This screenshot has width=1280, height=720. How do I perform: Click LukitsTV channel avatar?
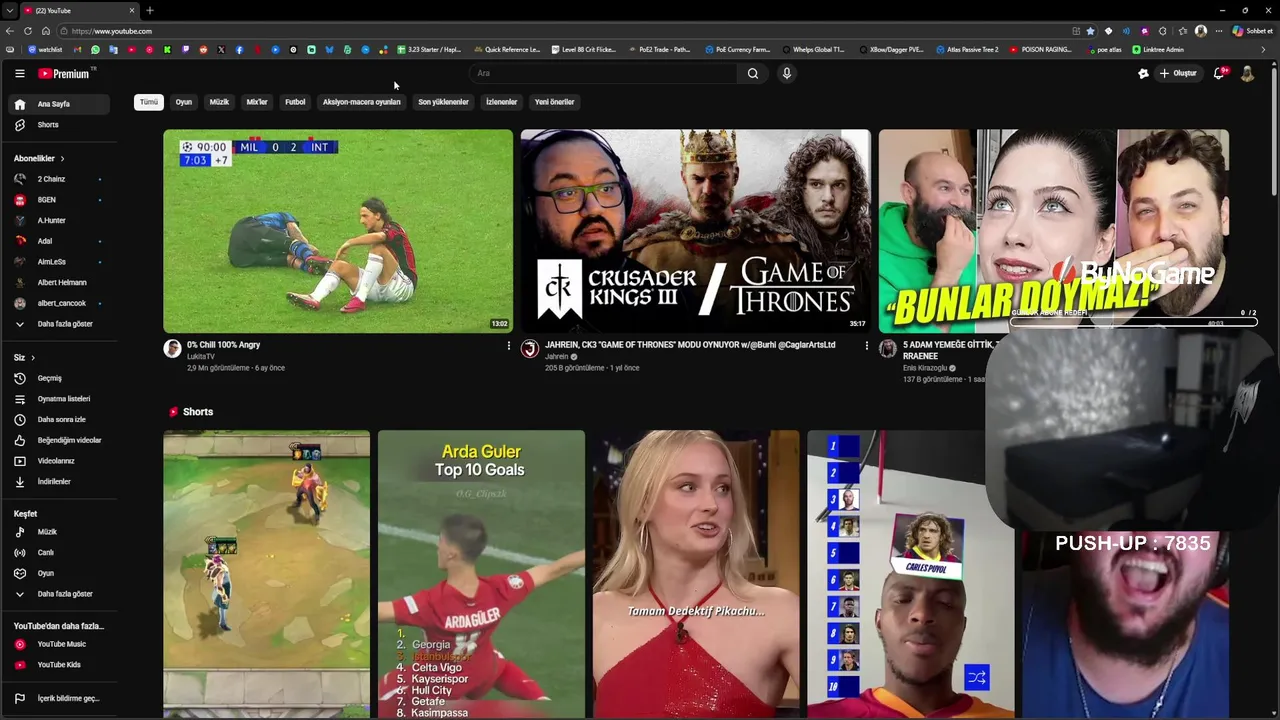172,348
